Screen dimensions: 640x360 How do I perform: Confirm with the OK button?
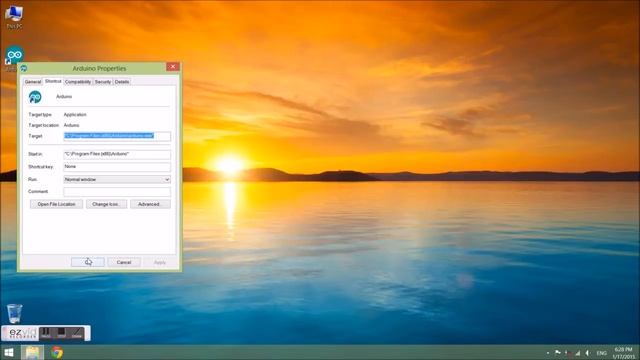pos(88,262)
